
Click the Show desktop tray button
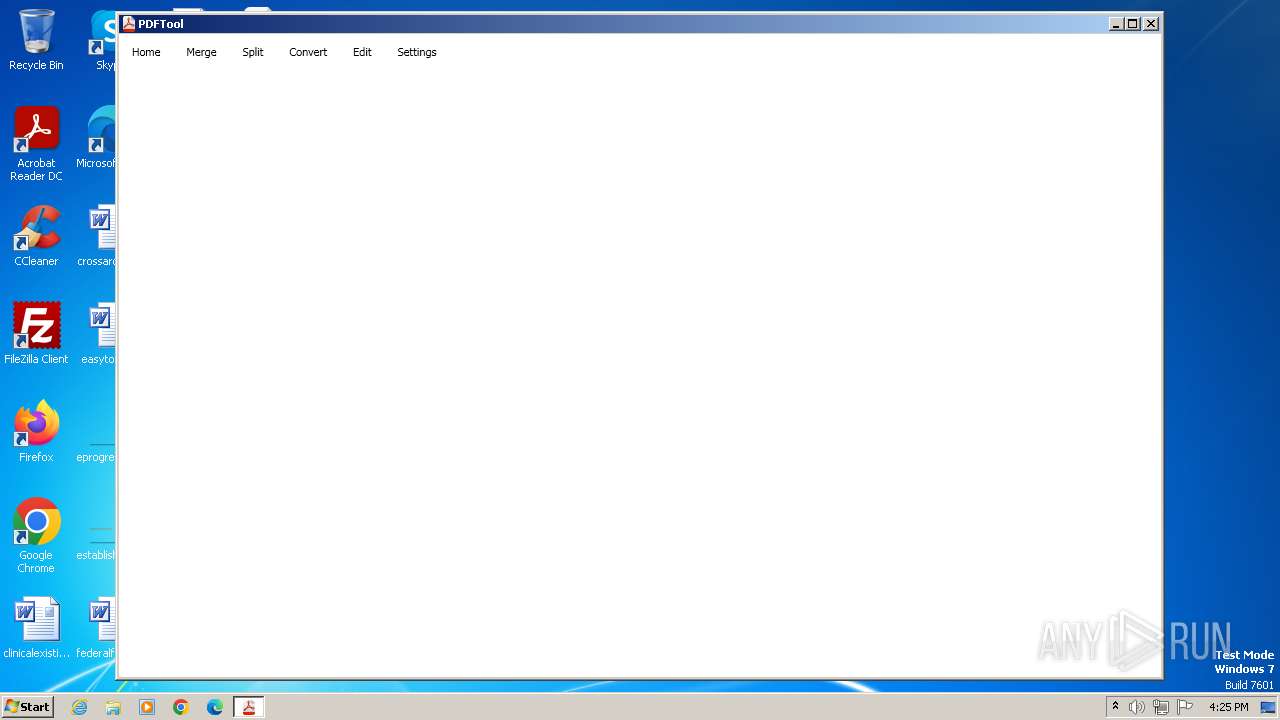(x=1268, y=707)
